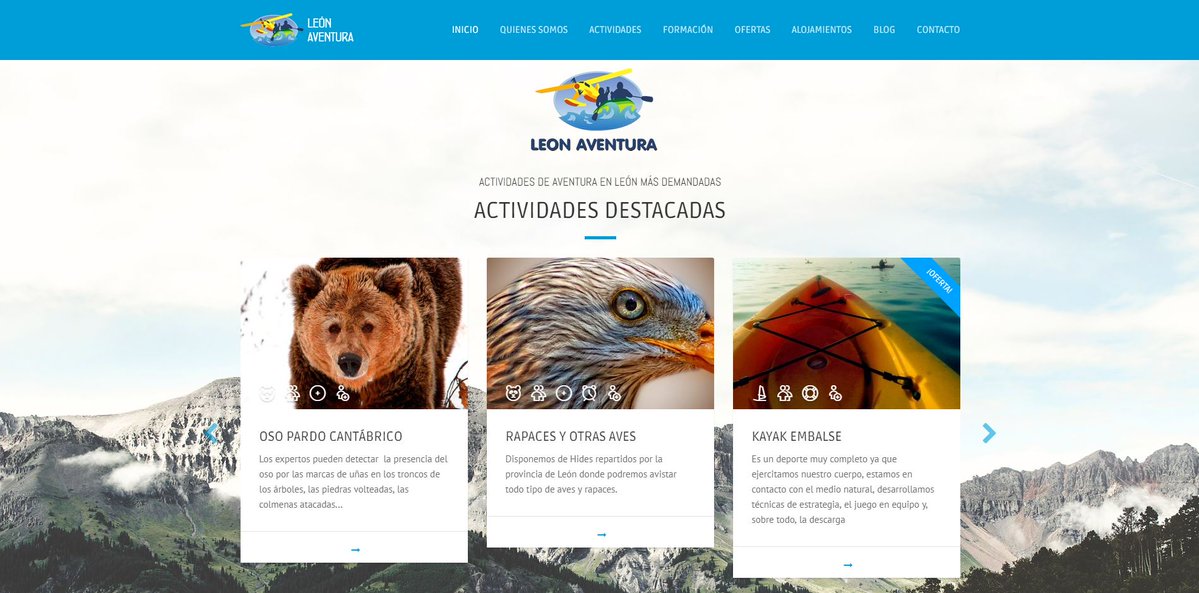1199x593 pixels.
Task: Click the bear icon on Rapaces card
Action: point(513,393)
